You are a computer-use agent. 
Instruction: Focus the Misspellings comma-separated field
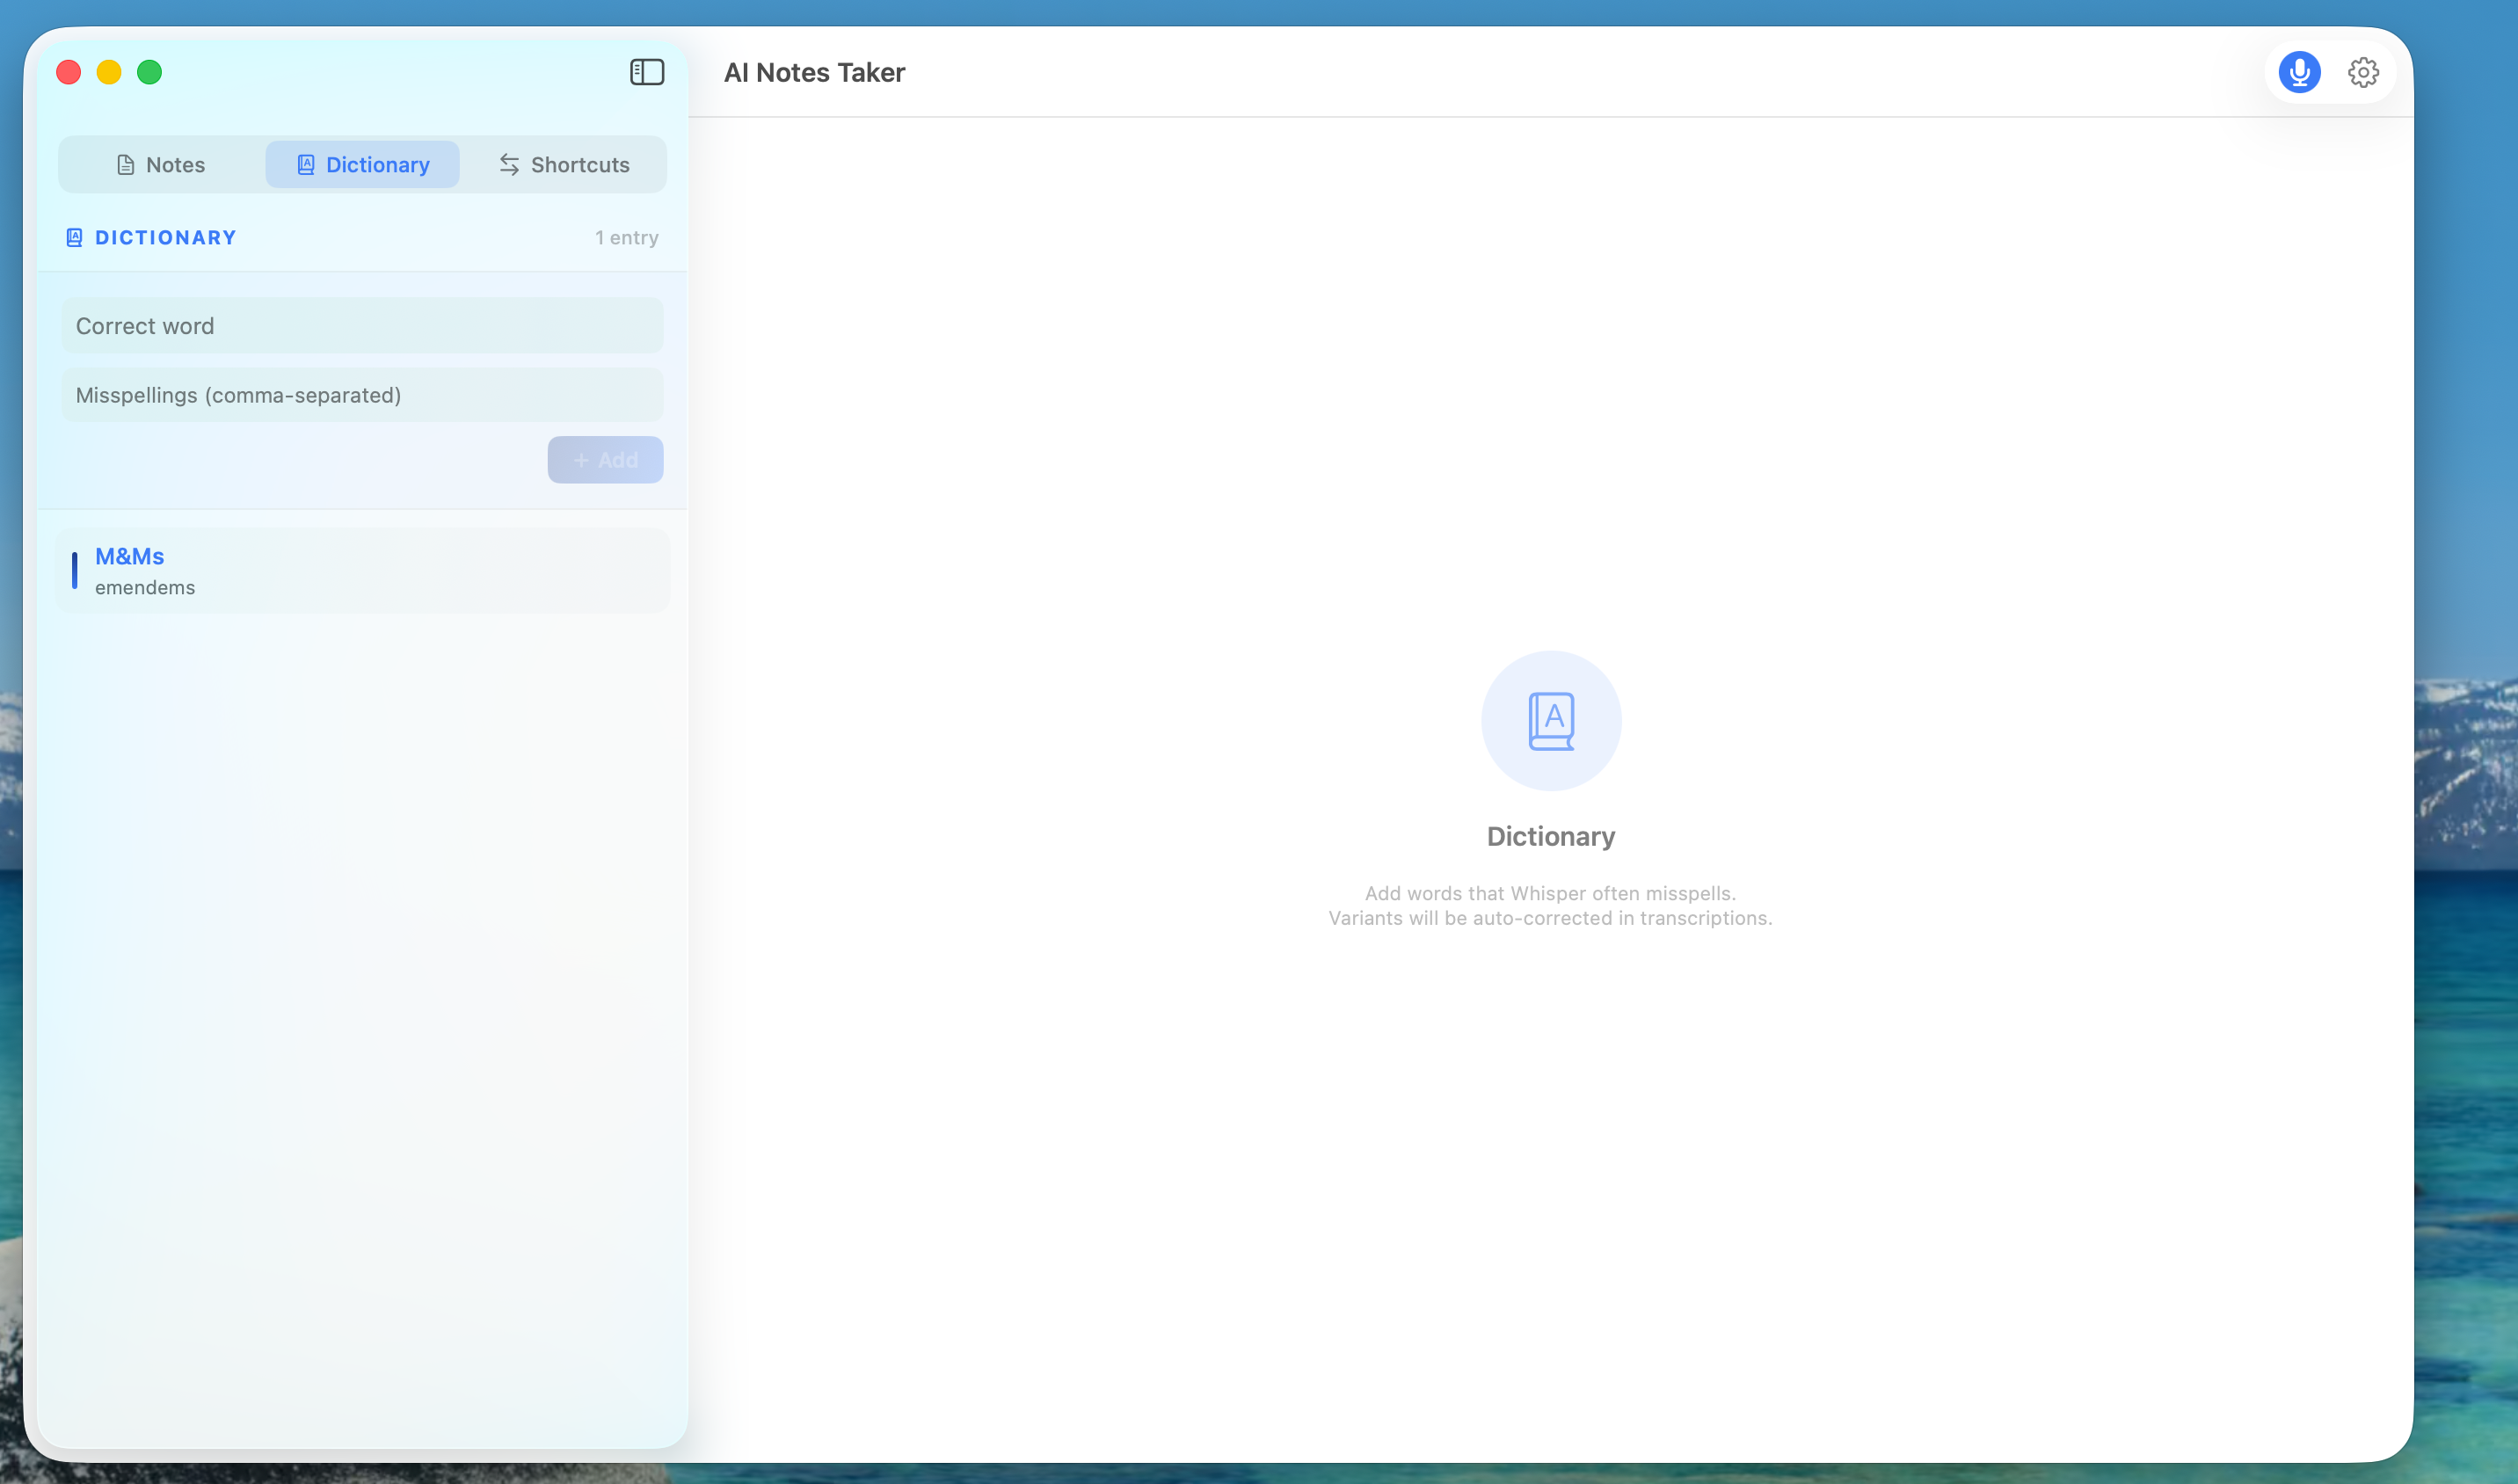tap(362, 395)
